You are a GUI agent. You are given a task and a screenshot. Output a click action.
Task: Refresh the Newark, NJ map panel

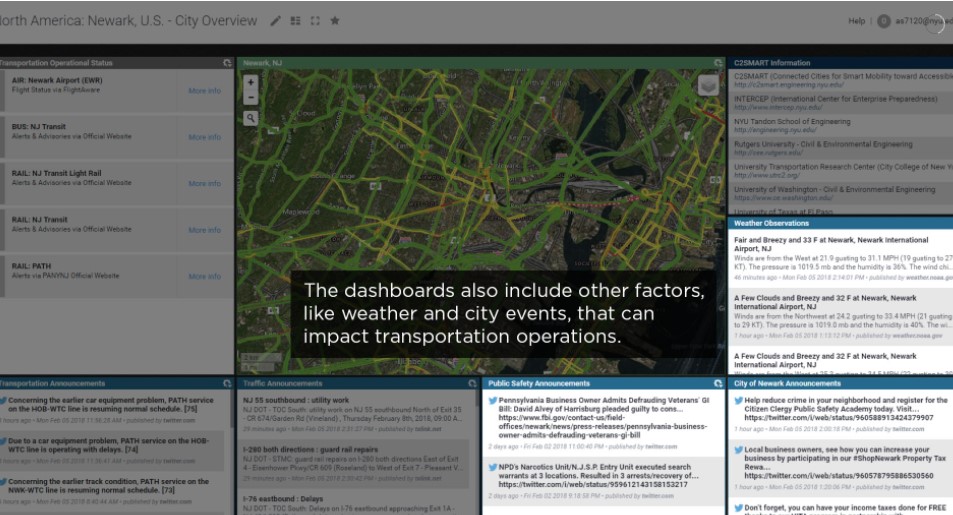[x=721, y=63]
